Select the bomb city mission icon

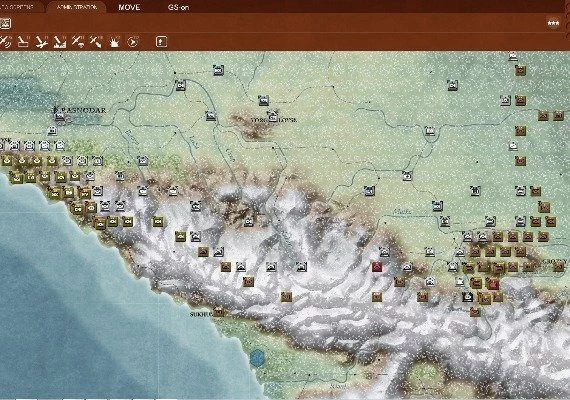[60, 42]
